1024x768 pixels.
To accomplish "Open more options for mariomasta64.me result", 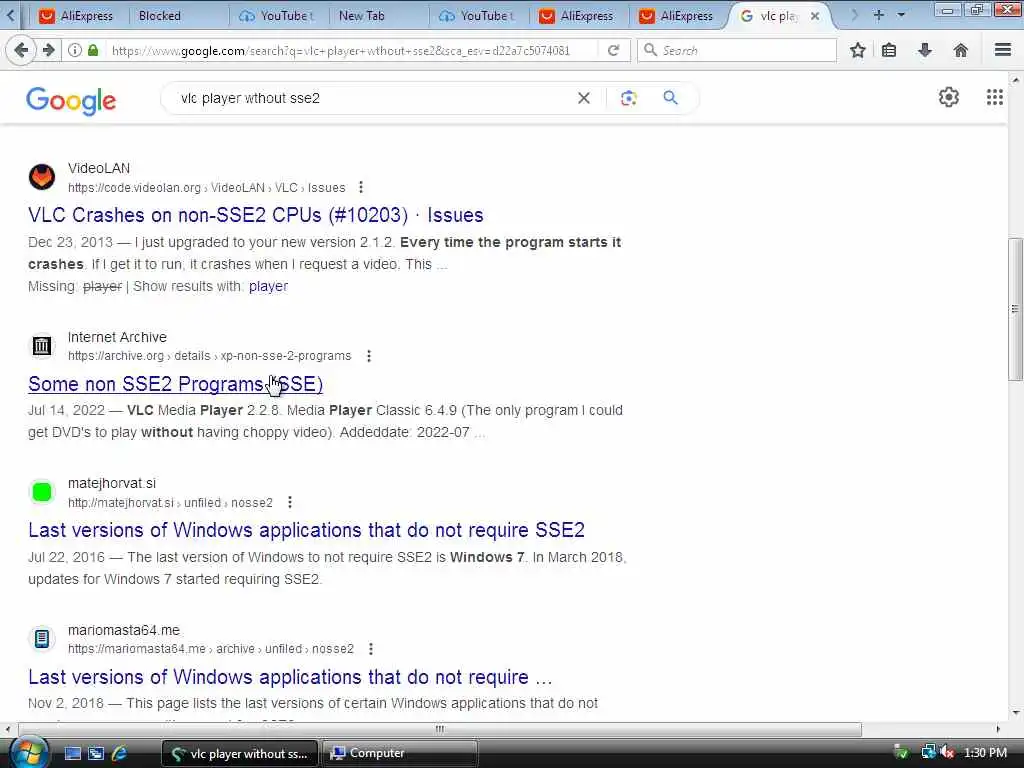I will pyautogui.click(x=371, y=649).
